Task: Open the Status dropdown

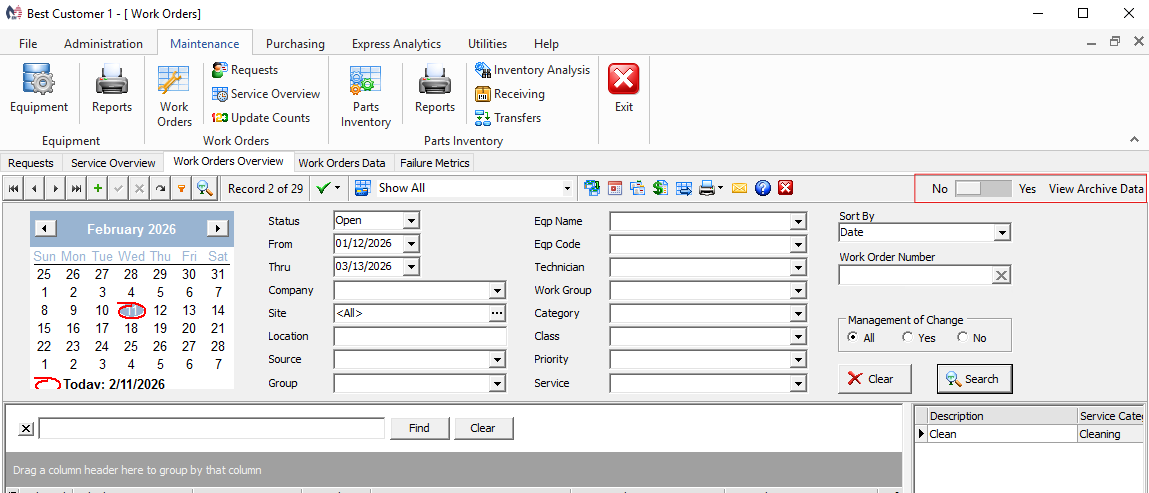Action: tap(410, 220)
